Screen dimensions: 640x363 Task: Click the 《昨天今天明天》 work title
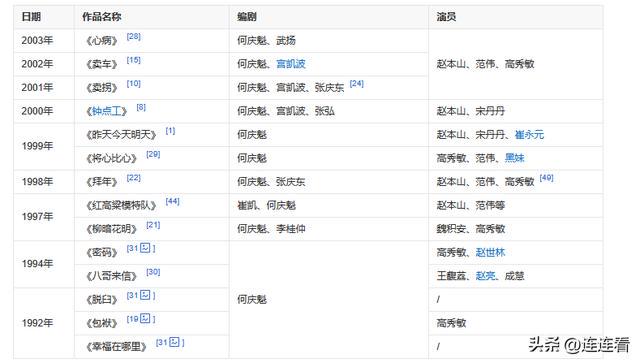(x=121, y=135)
